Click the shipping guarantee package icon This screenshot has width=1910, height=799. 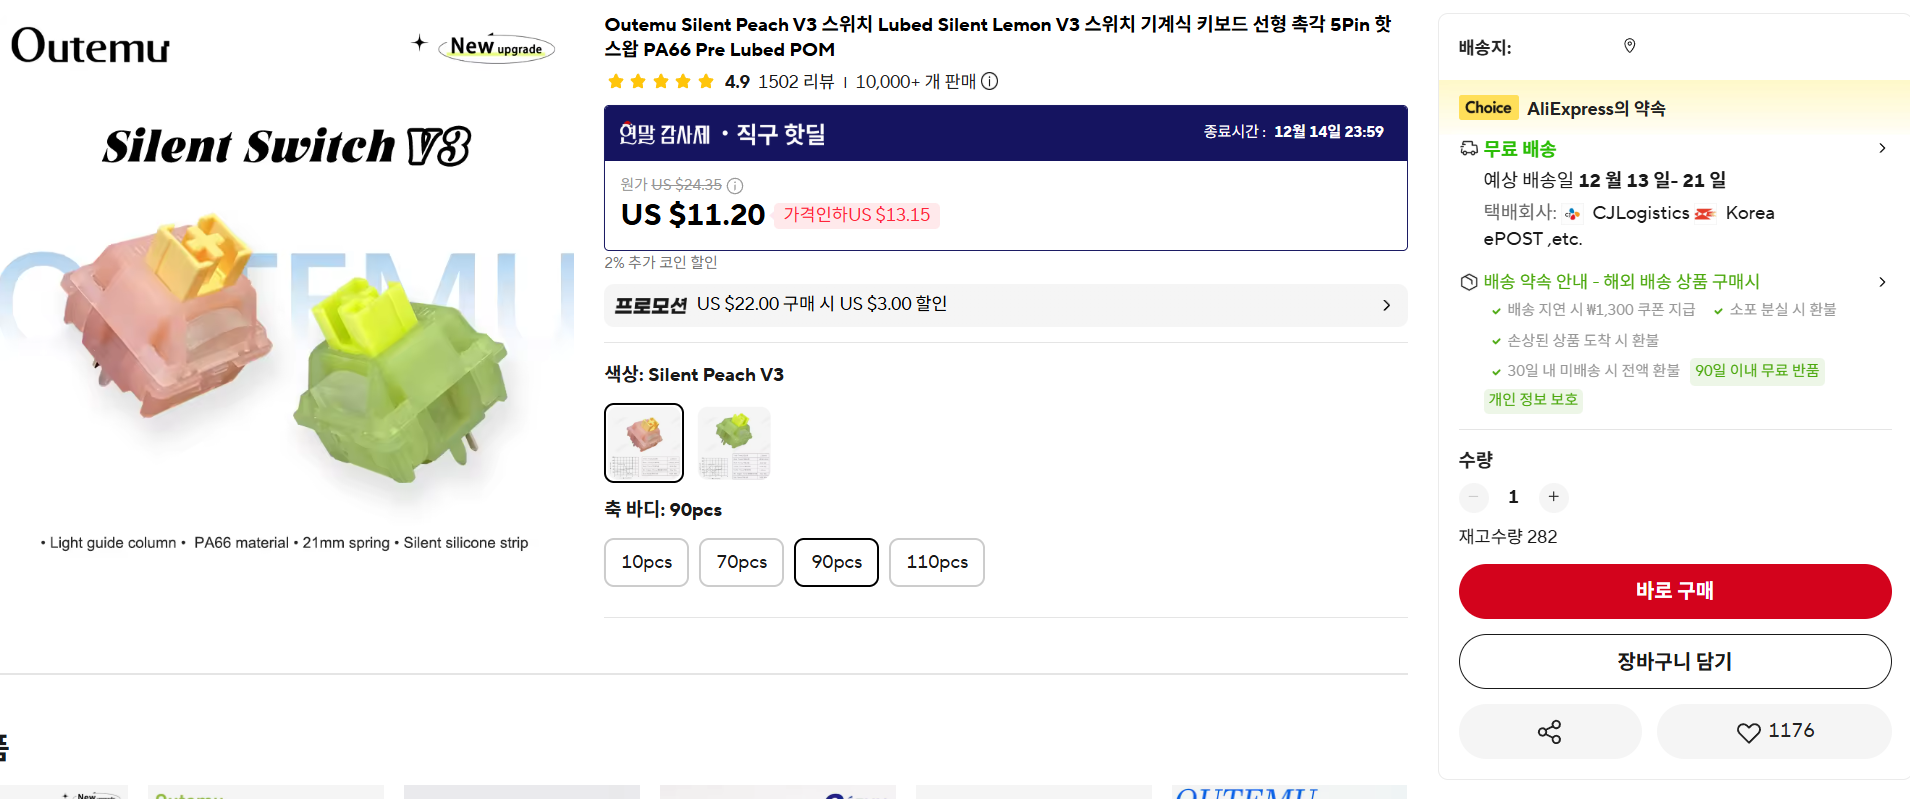(x=1469, y=281)
